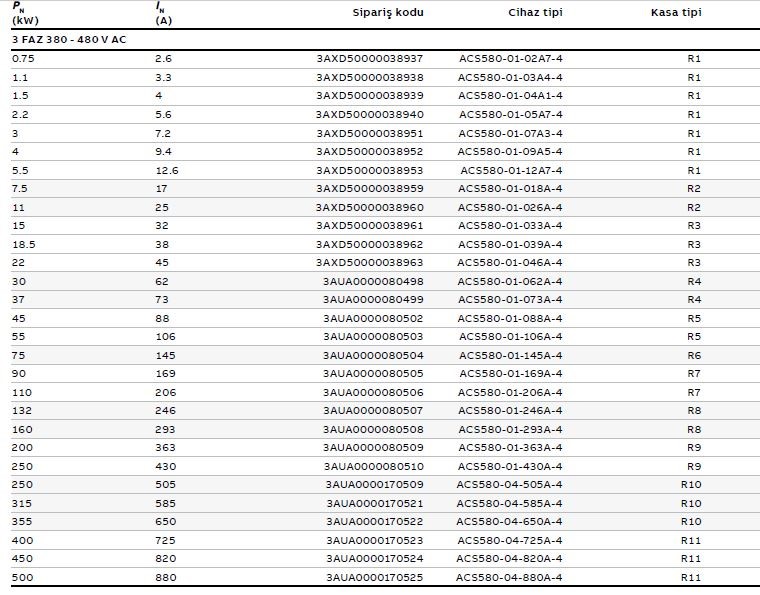
Task: Click order code 3AUA0000170524
Action: pos(375,559)
